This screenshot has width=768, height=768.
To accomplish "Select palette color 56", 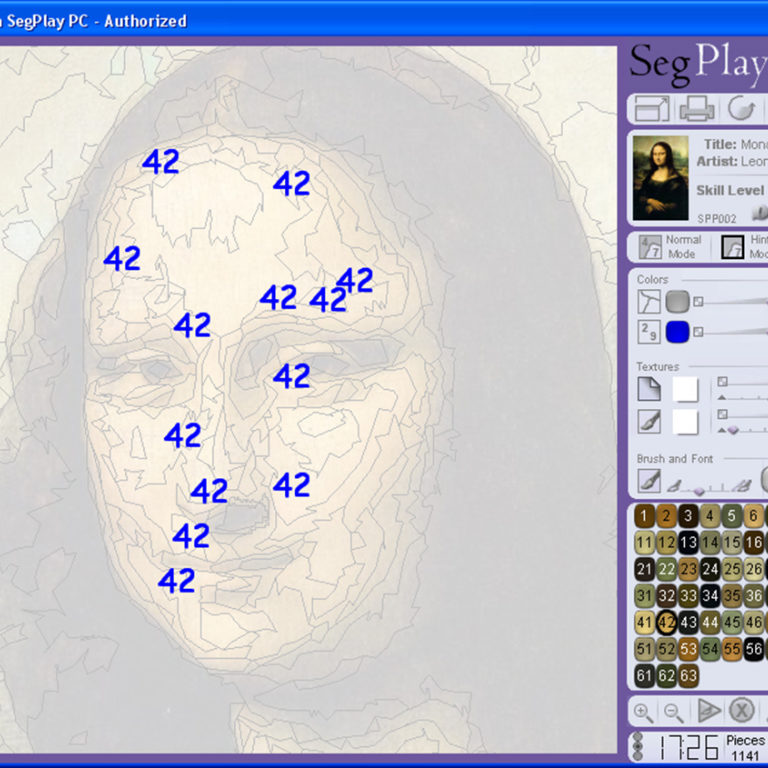I will pos(754,649).
